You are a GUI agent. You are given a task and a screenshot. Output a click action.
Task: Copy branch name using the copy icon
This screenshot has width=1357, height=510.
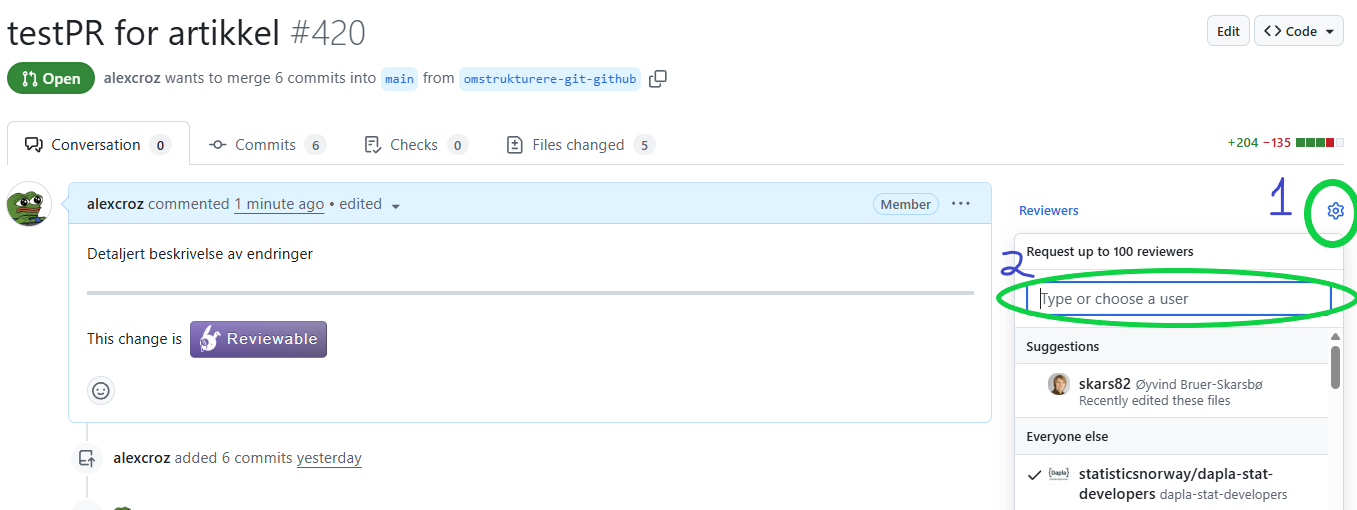pyautogui.click(x=657, y=79)
